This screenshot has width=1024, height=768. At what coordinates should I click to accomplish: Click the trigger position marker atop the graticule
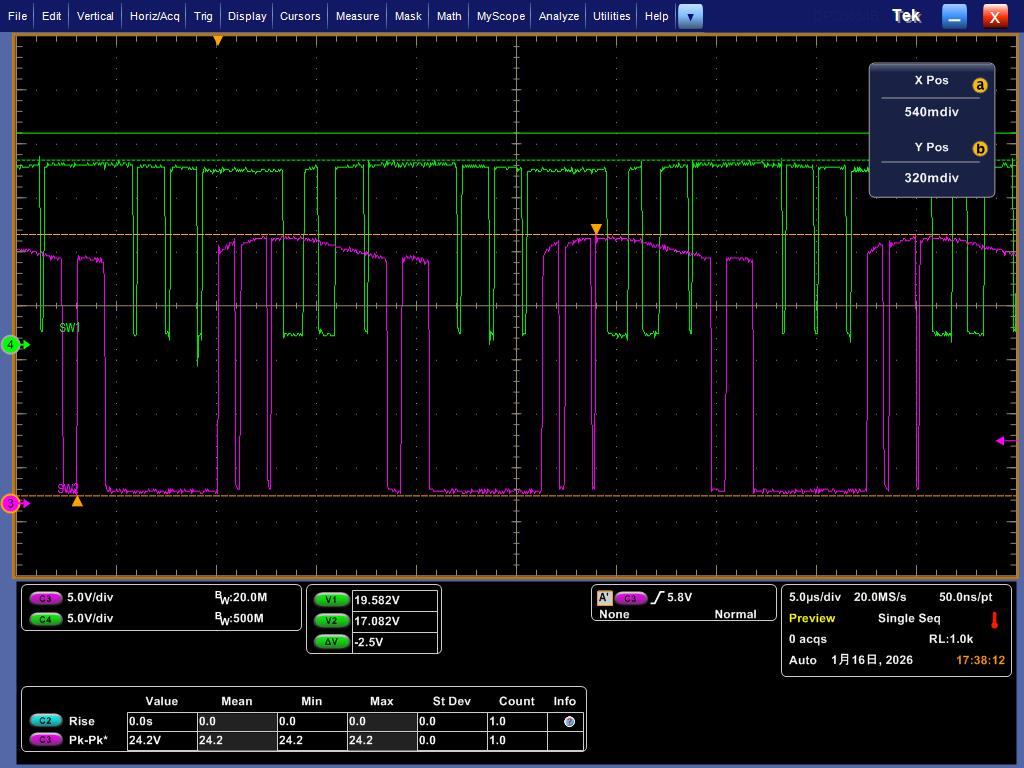coord(217,41)
